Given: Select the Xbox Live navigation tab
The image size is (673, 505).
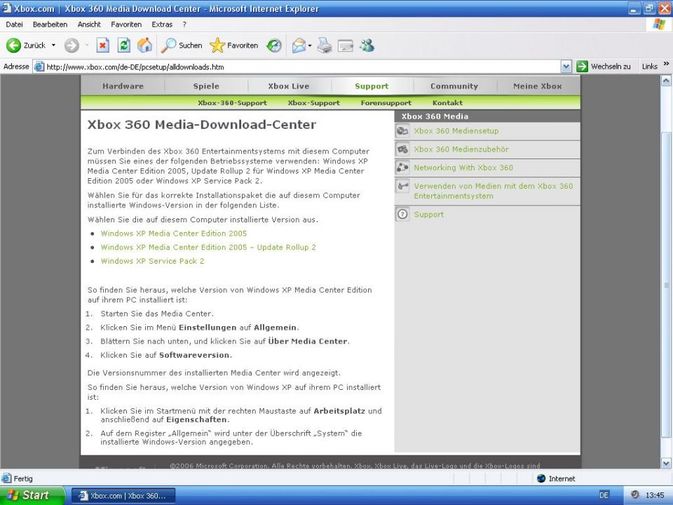Looking at the screenshot, I should click(x=289, y=86).
